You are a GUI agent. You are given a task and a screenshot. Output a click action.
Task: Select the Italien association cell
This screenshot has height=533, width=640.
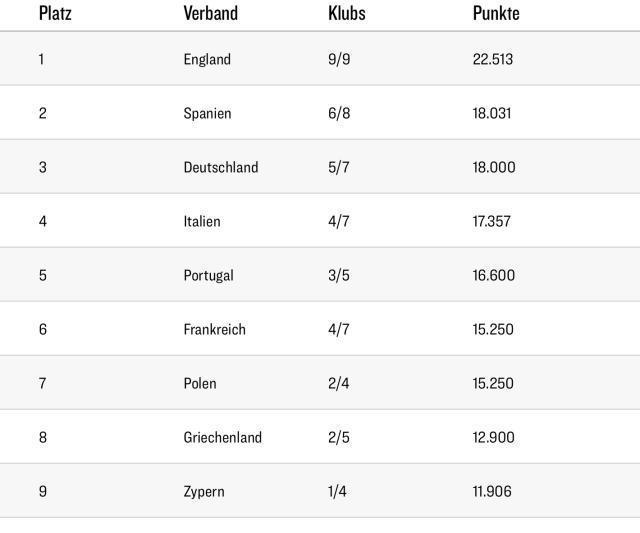tap(202, 221)
